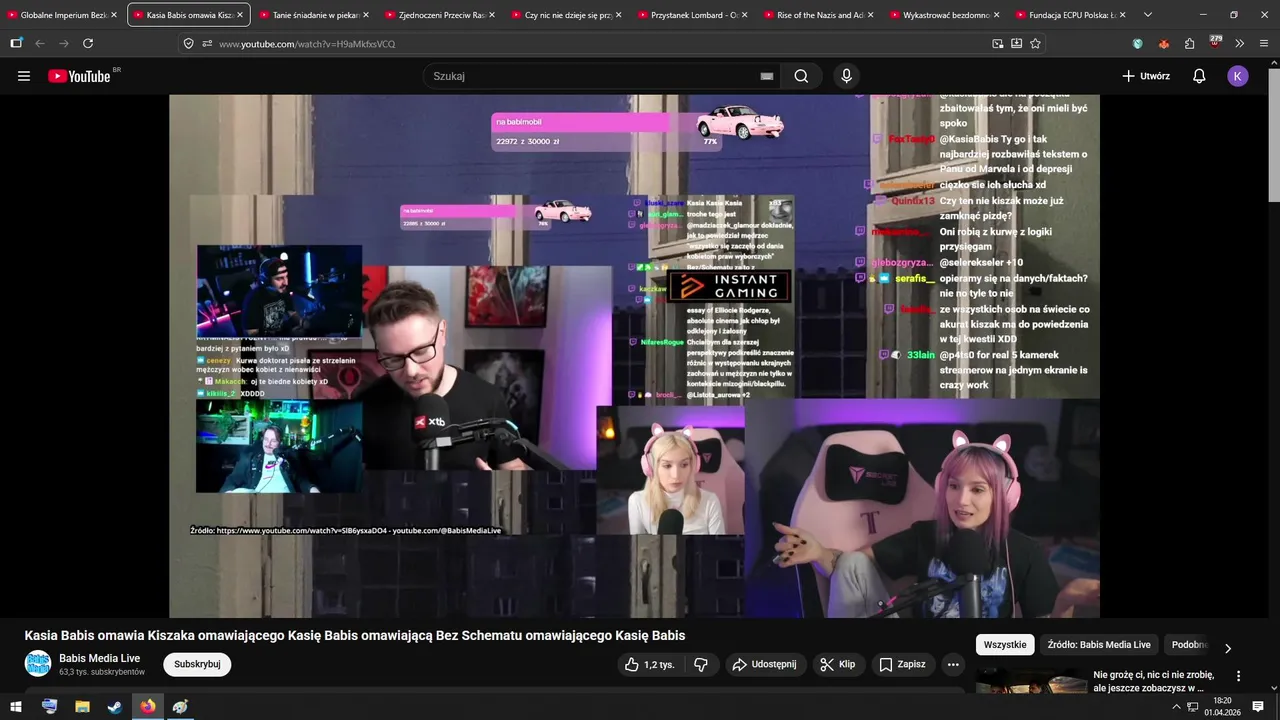Toggle picture-in-picture icon in the address bar
The height and width of the screenshot is (720, 1280).
pos(998,43)
